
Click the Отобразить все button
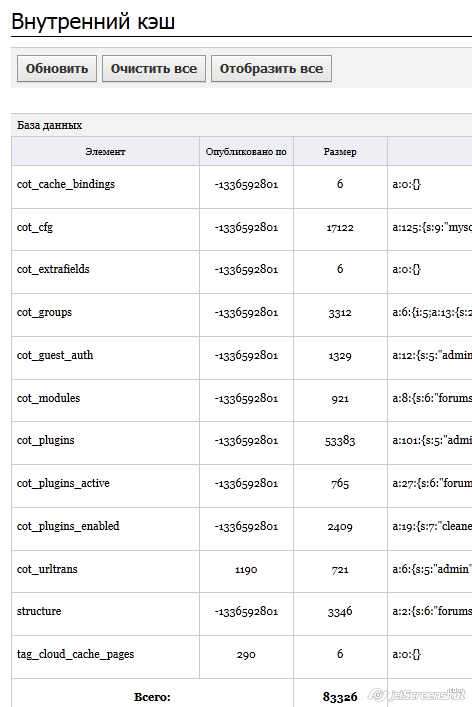click(271, 69)
